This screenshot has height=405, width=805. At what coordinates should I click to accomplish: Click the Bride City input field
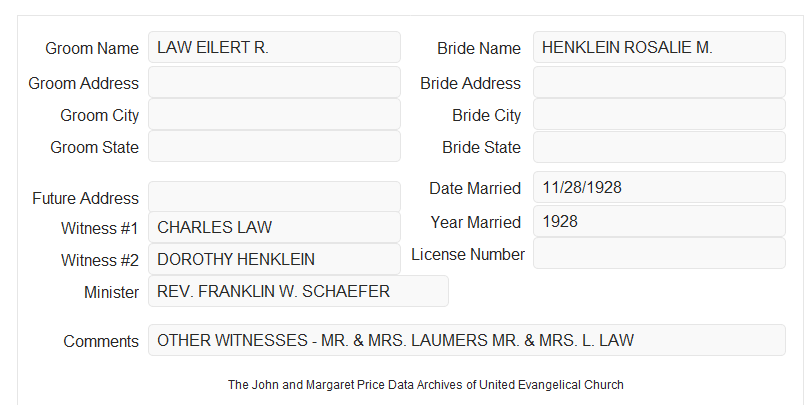point(659,114)
